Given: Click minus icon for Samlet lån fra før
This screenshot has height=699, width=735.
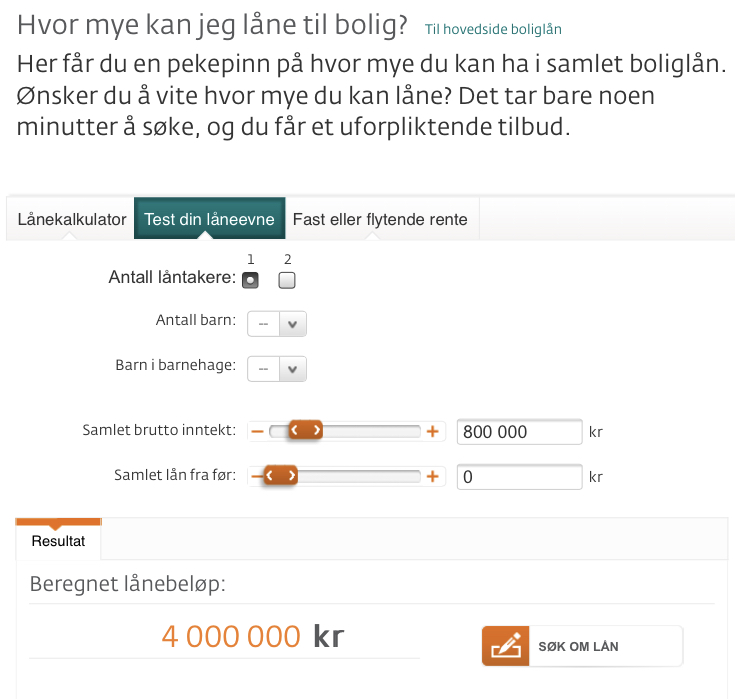Looking at the screenshot, I should point(257,476).
